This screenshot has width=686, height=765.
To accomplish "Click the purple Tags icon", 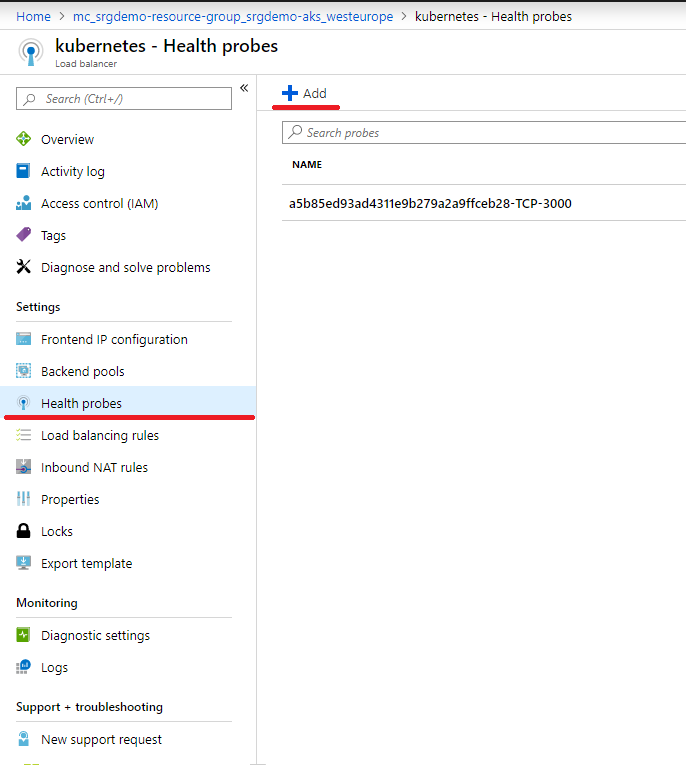I will [x=23, y=235].
